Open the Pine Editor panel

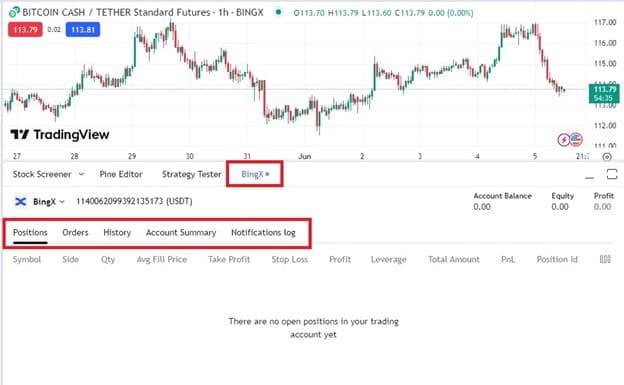pyautogui.click(x=121, y=174)
